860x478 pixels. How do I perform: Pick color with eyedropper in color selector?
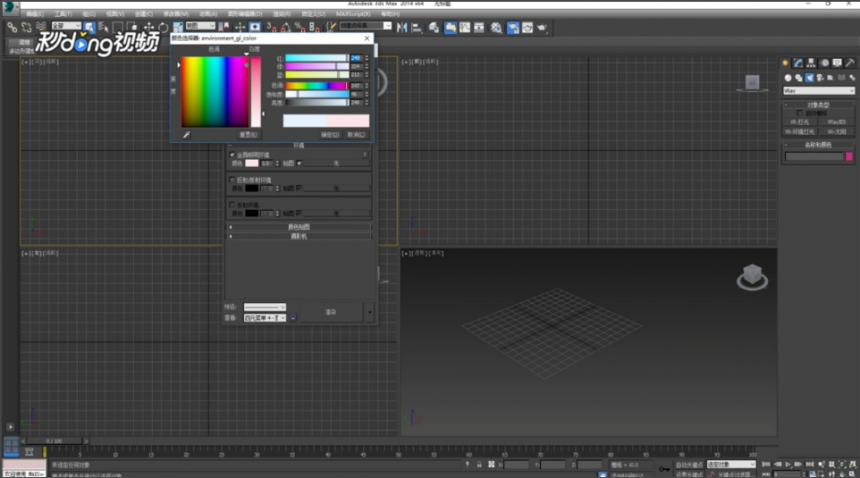pos(186,134)
